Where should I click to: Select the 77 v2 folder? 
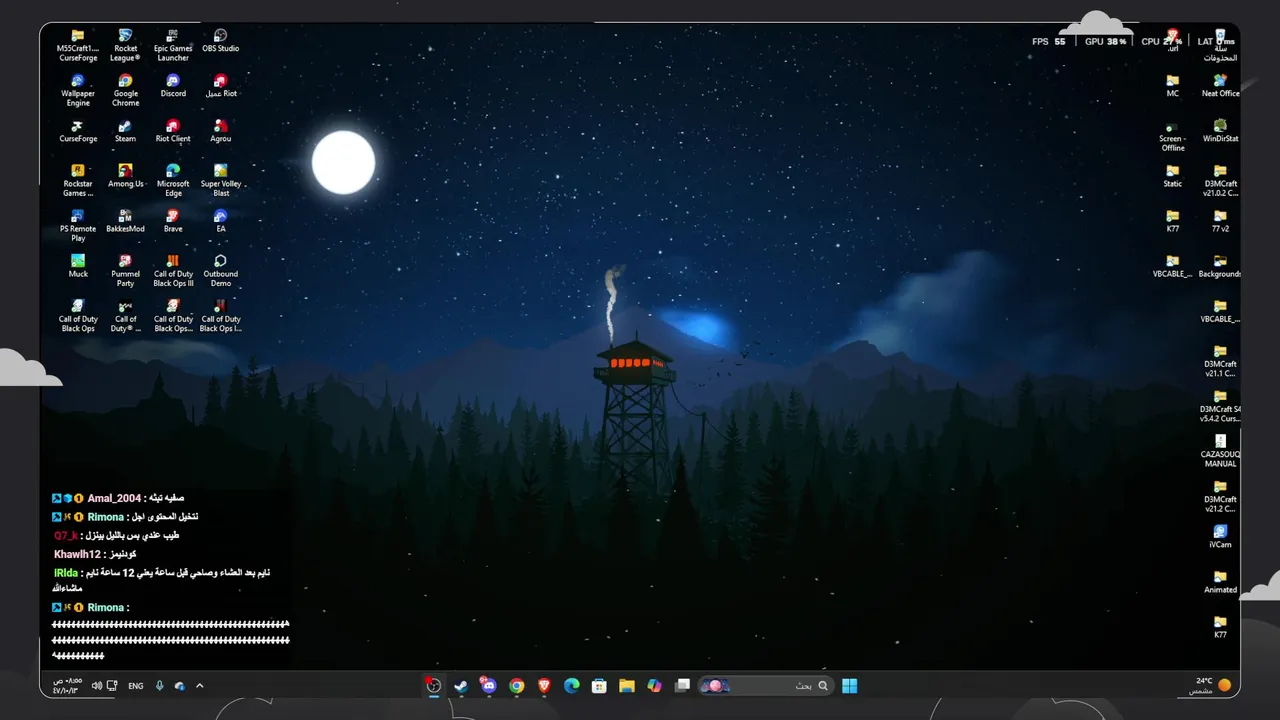(1220, 221)
